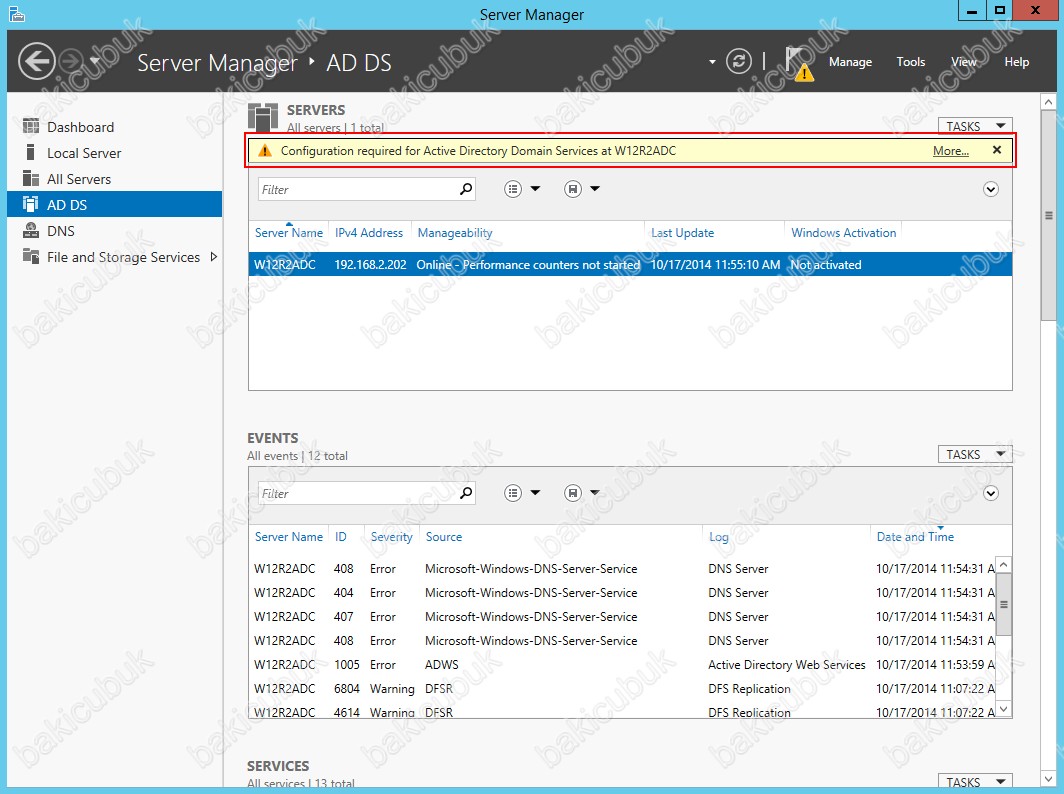Image resolution: width=1064 pixels, height=794 pixels.
Task: Click the Servers save query icon
Action: [573, 189]
